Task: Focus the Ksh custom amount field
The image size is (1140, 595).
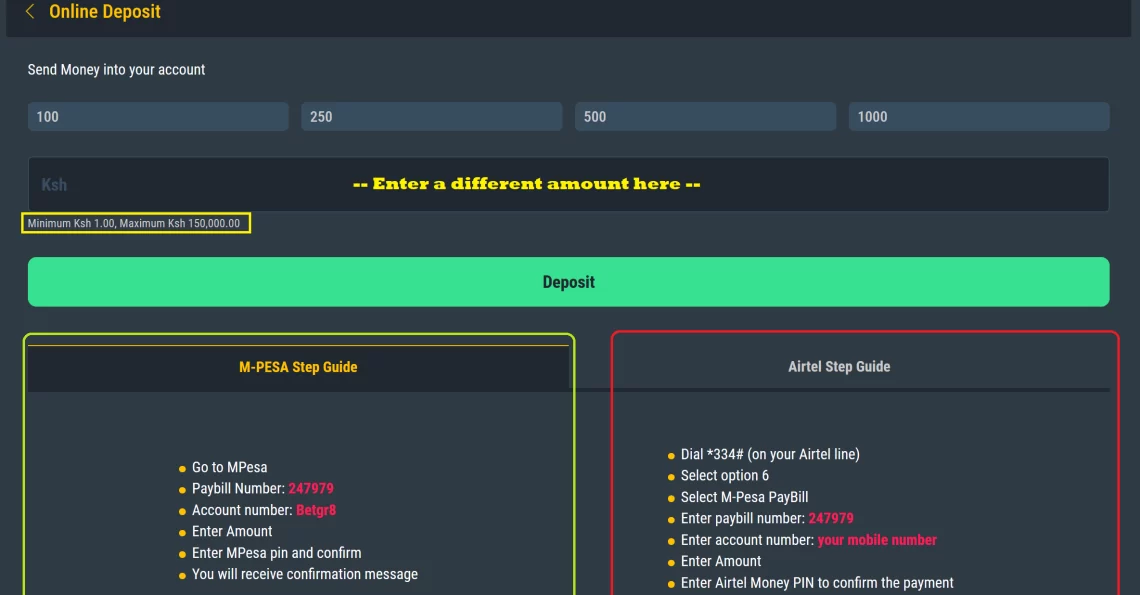Action: 569,184
